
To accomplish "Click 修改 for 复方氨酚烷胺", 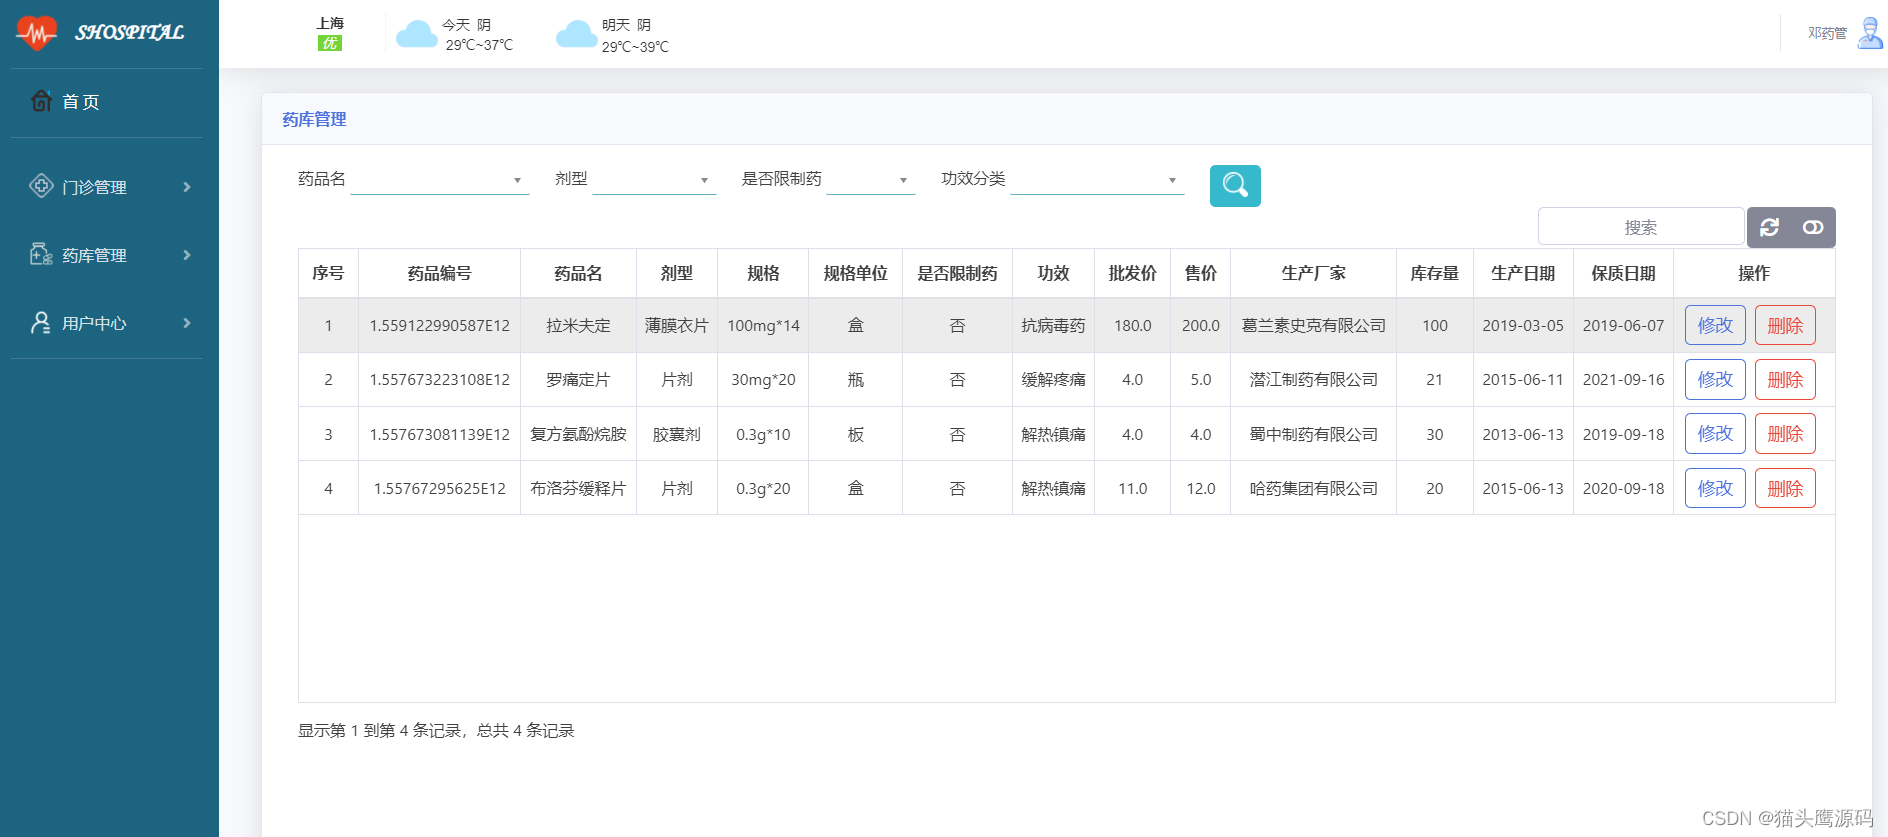I will click(1715, 433).
